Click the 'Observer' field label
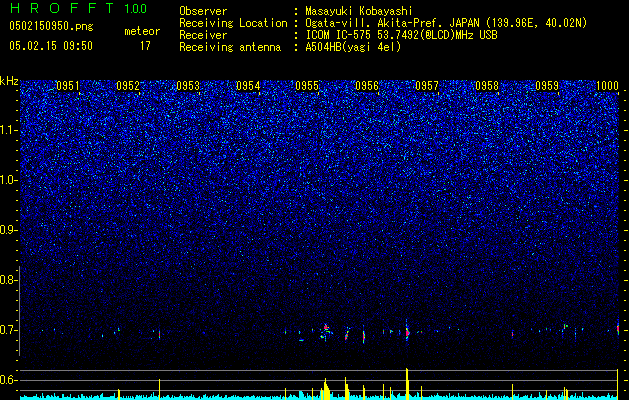Viewport: 629px width, 400px height. tap(203, 11)
